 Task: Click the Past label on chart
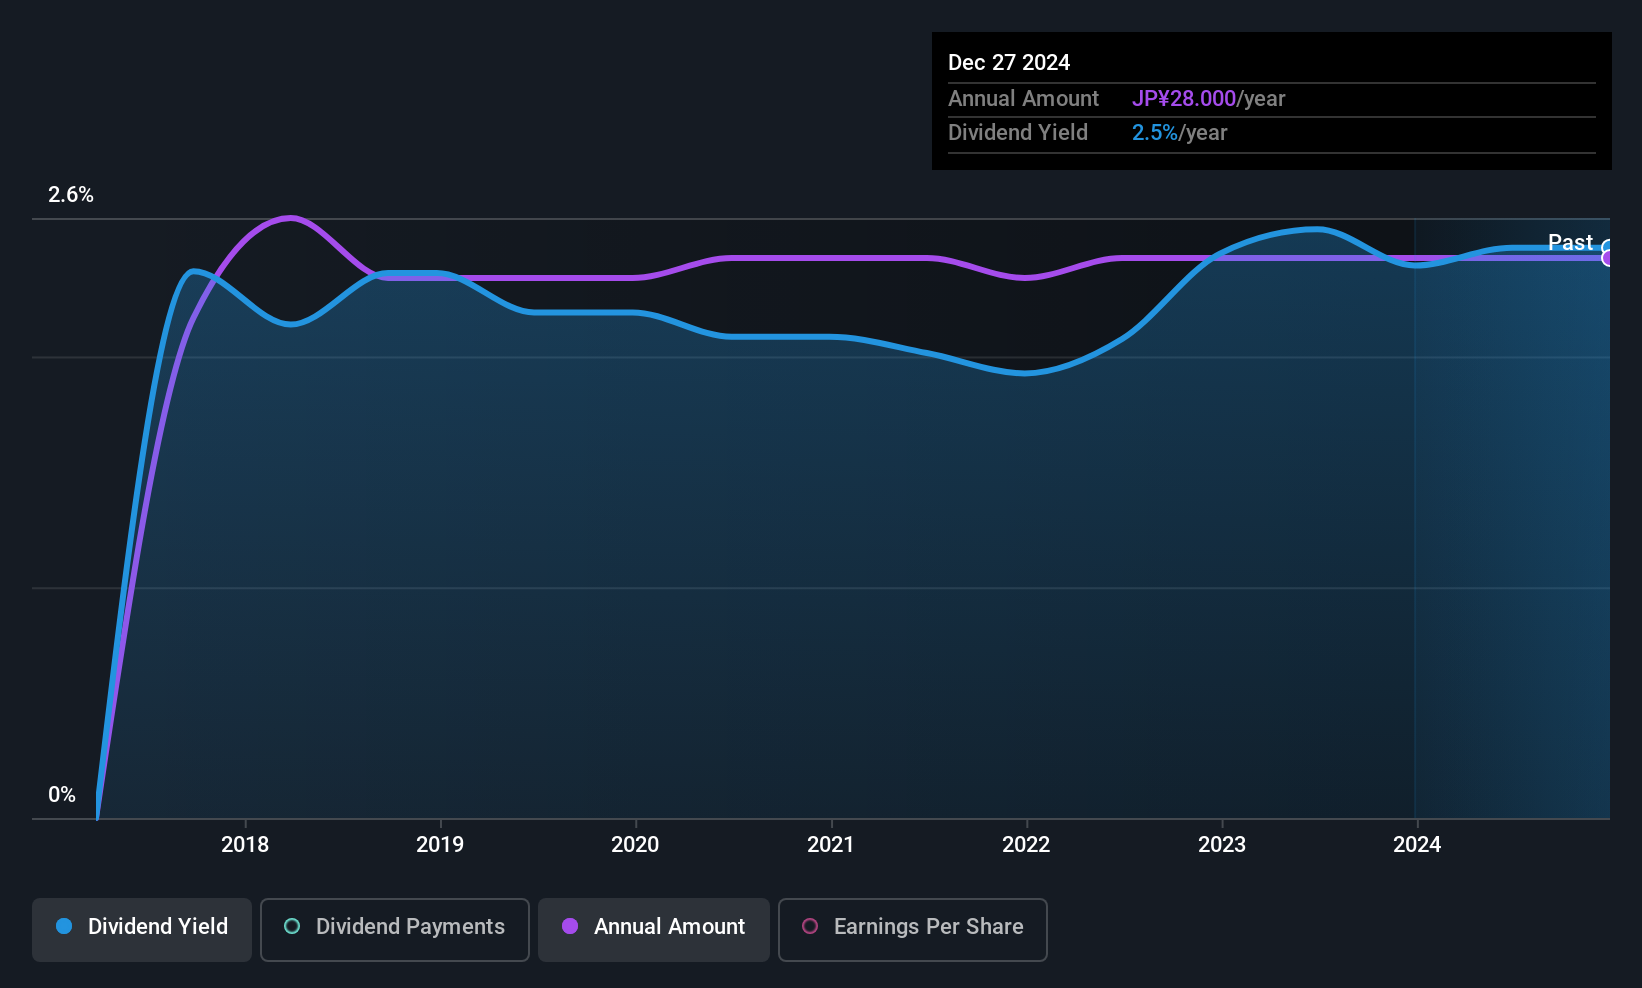click(1570, 242)
